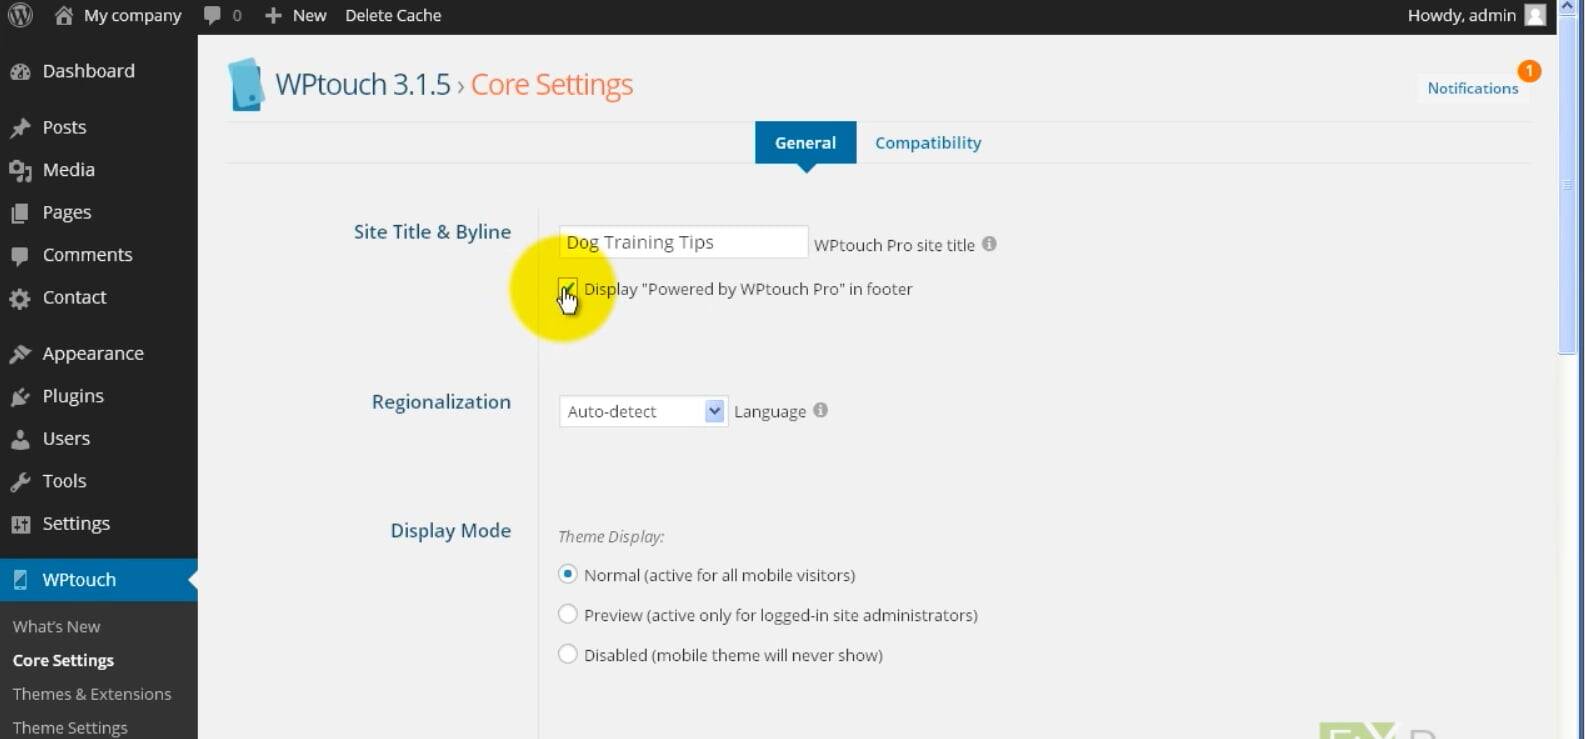
Task: Choose Disabled mobile theme radio option
Action: point(568,654)
